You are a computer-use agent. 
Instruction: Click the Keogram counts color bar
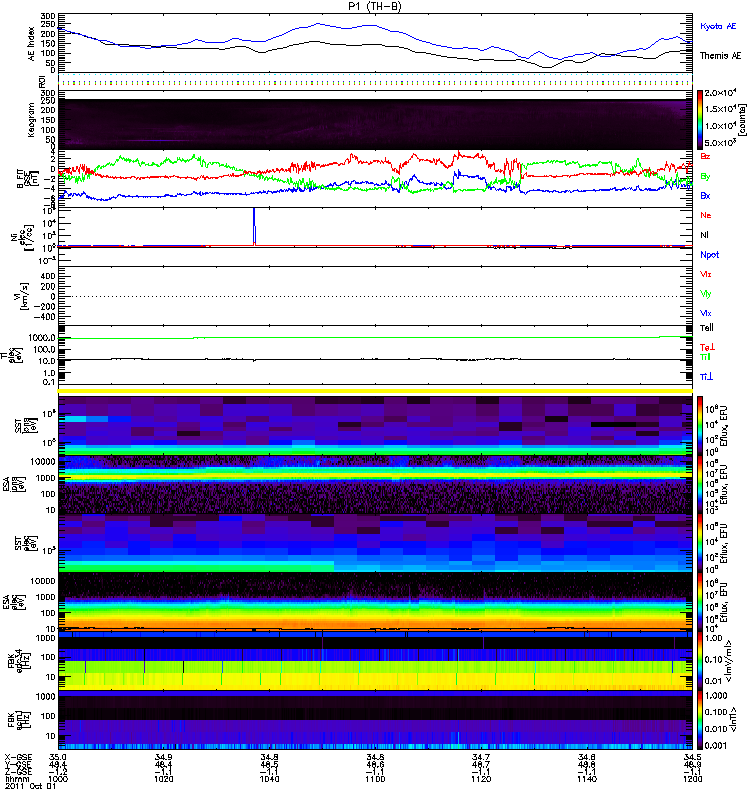699,120
